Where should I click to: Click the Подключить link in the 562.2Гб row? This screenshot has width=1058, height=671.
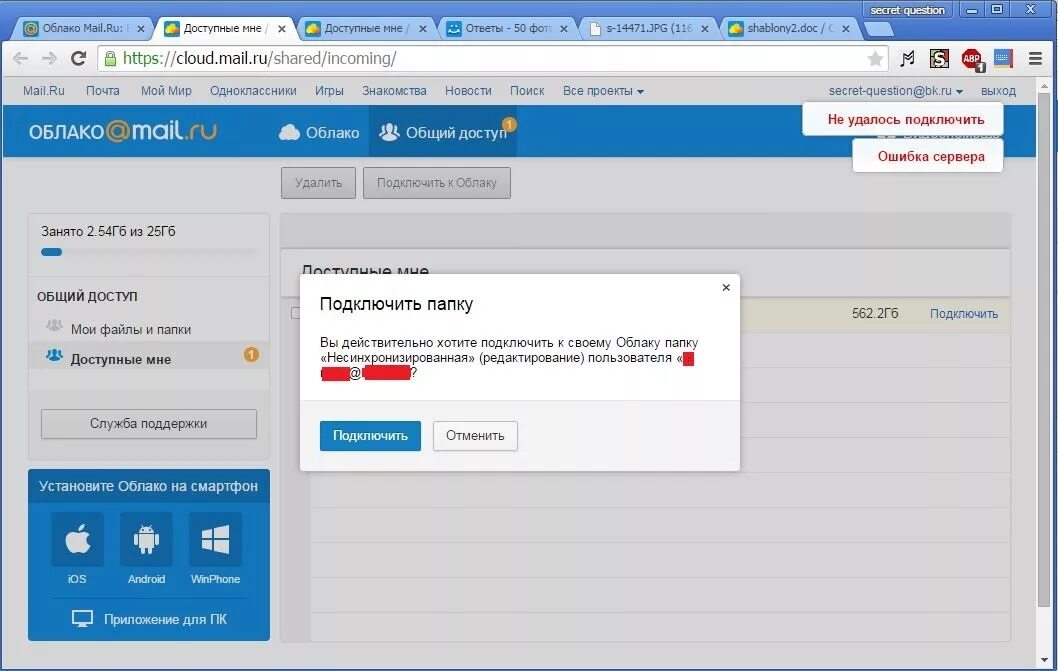964,314
